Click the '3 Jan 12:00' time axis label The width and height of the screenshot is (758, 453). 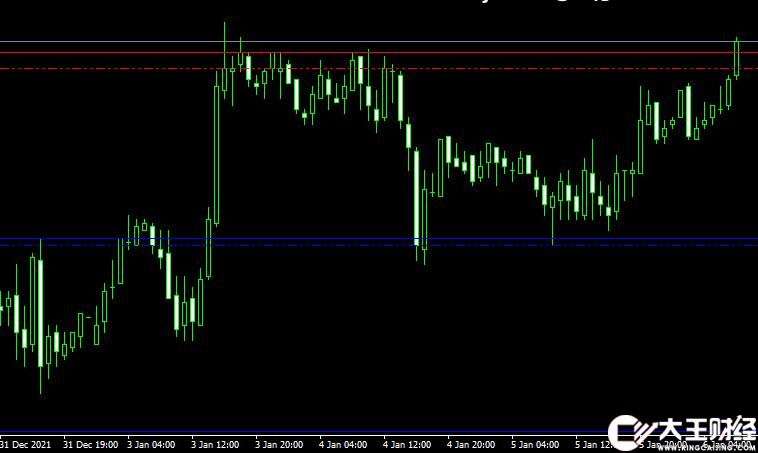click(215, 444)
